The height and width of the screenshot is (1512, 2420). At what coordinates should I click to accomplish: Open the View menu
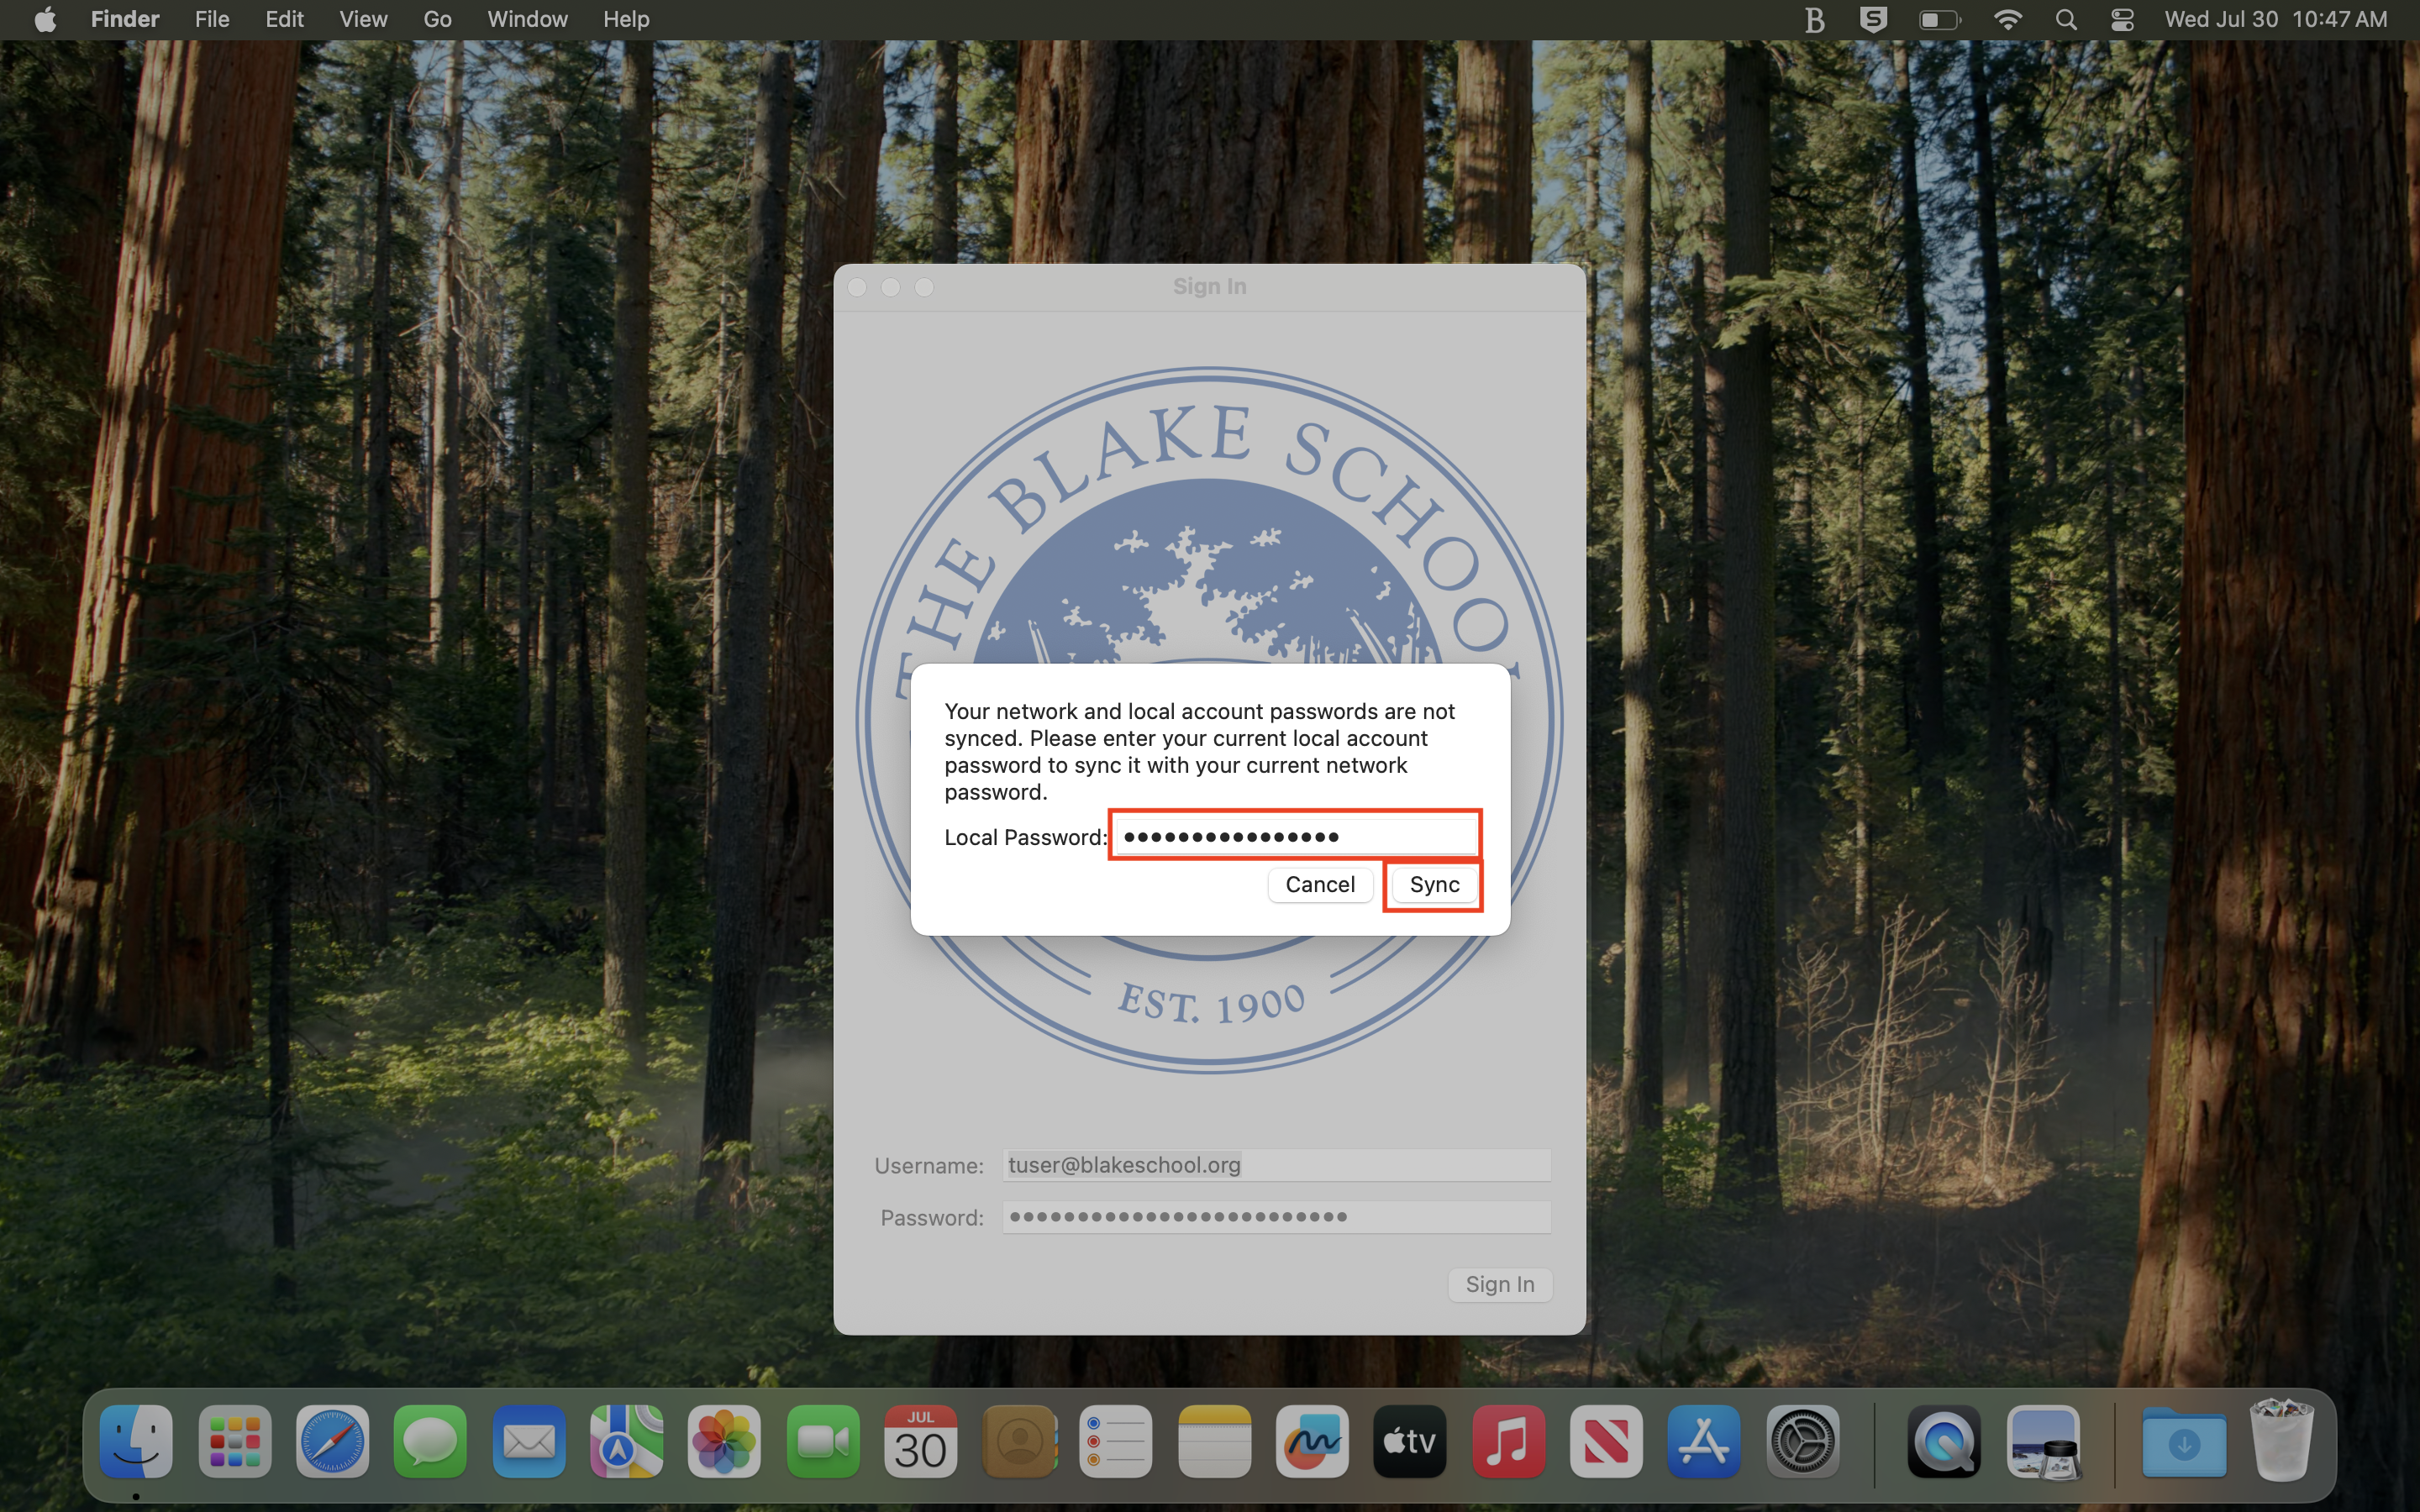(x=363, y=19)
